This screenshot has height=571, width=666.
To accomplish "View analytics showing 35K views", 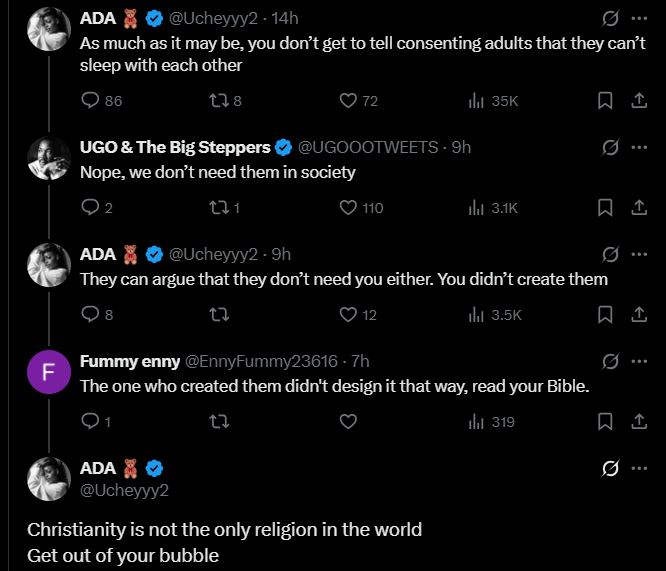I will pos(493,100).
